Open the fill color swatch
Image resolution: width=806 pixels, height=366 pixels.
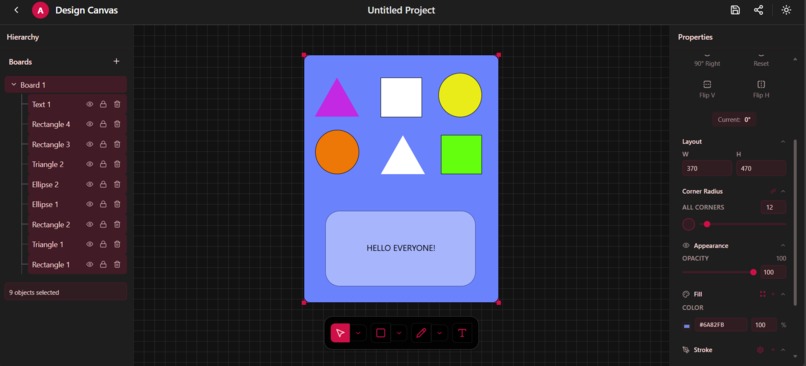(x=687, y=325)
